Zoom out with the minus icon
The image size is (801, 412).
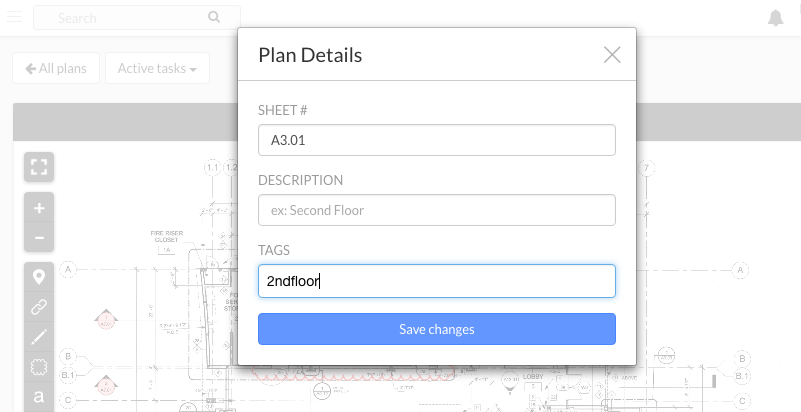[x=39, y=237]
